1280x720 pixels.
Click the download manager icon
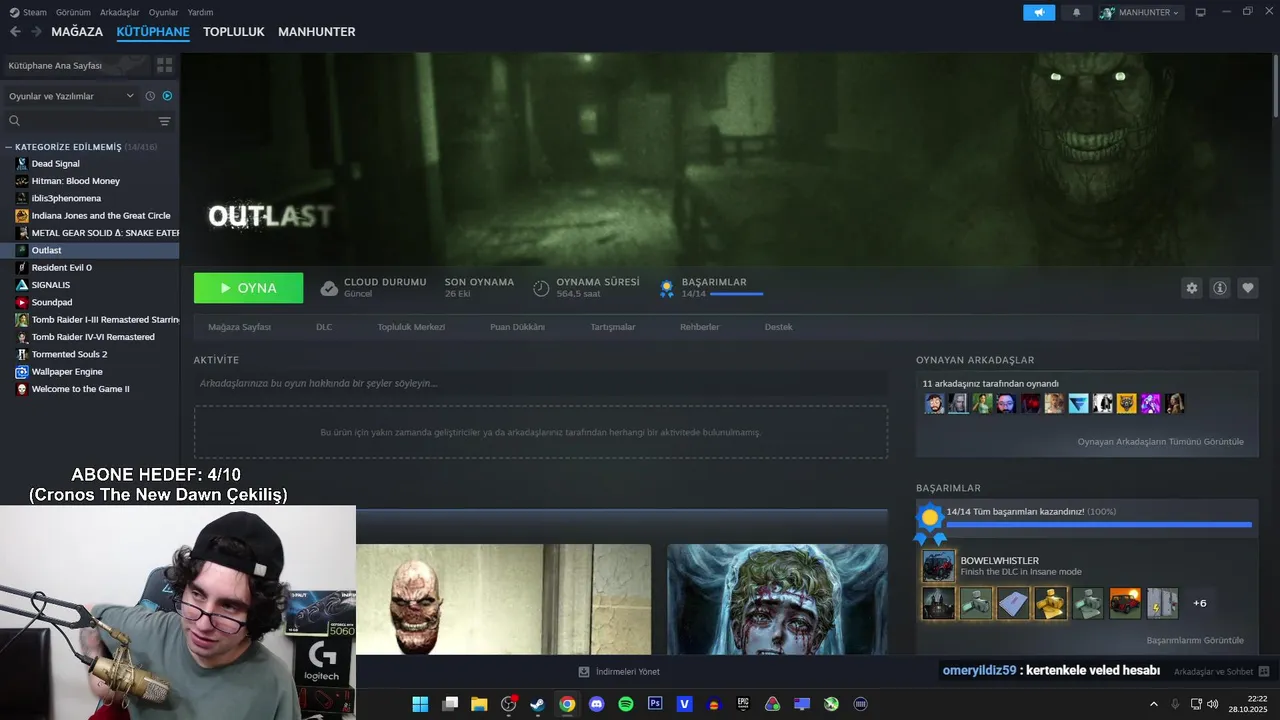click(x=584, y=672)
